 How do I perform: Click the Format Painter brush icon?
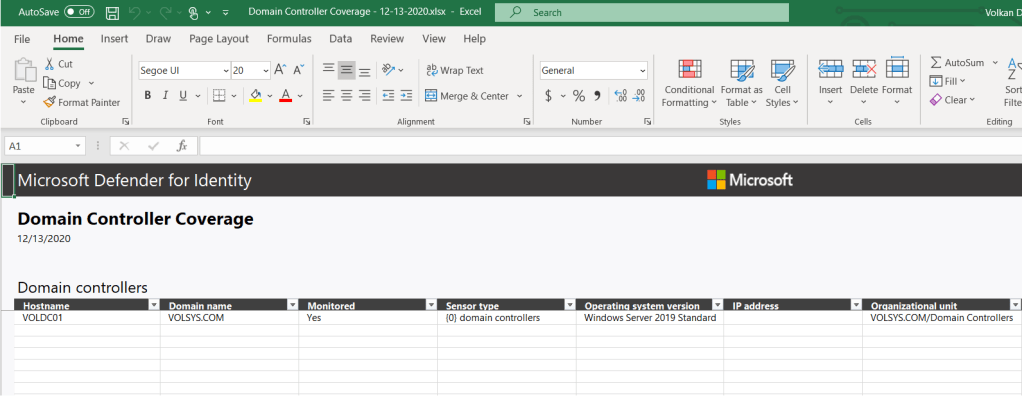[50, 102]
